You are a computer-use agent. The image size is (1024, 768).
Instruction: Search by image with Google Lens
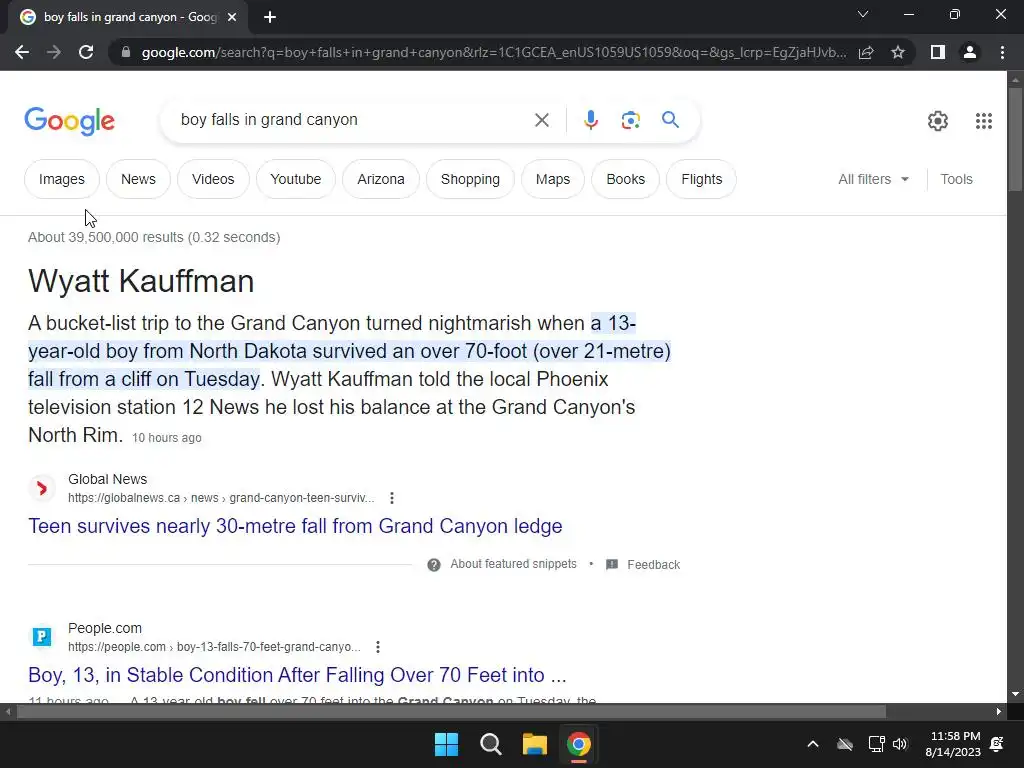coord(630,120)
